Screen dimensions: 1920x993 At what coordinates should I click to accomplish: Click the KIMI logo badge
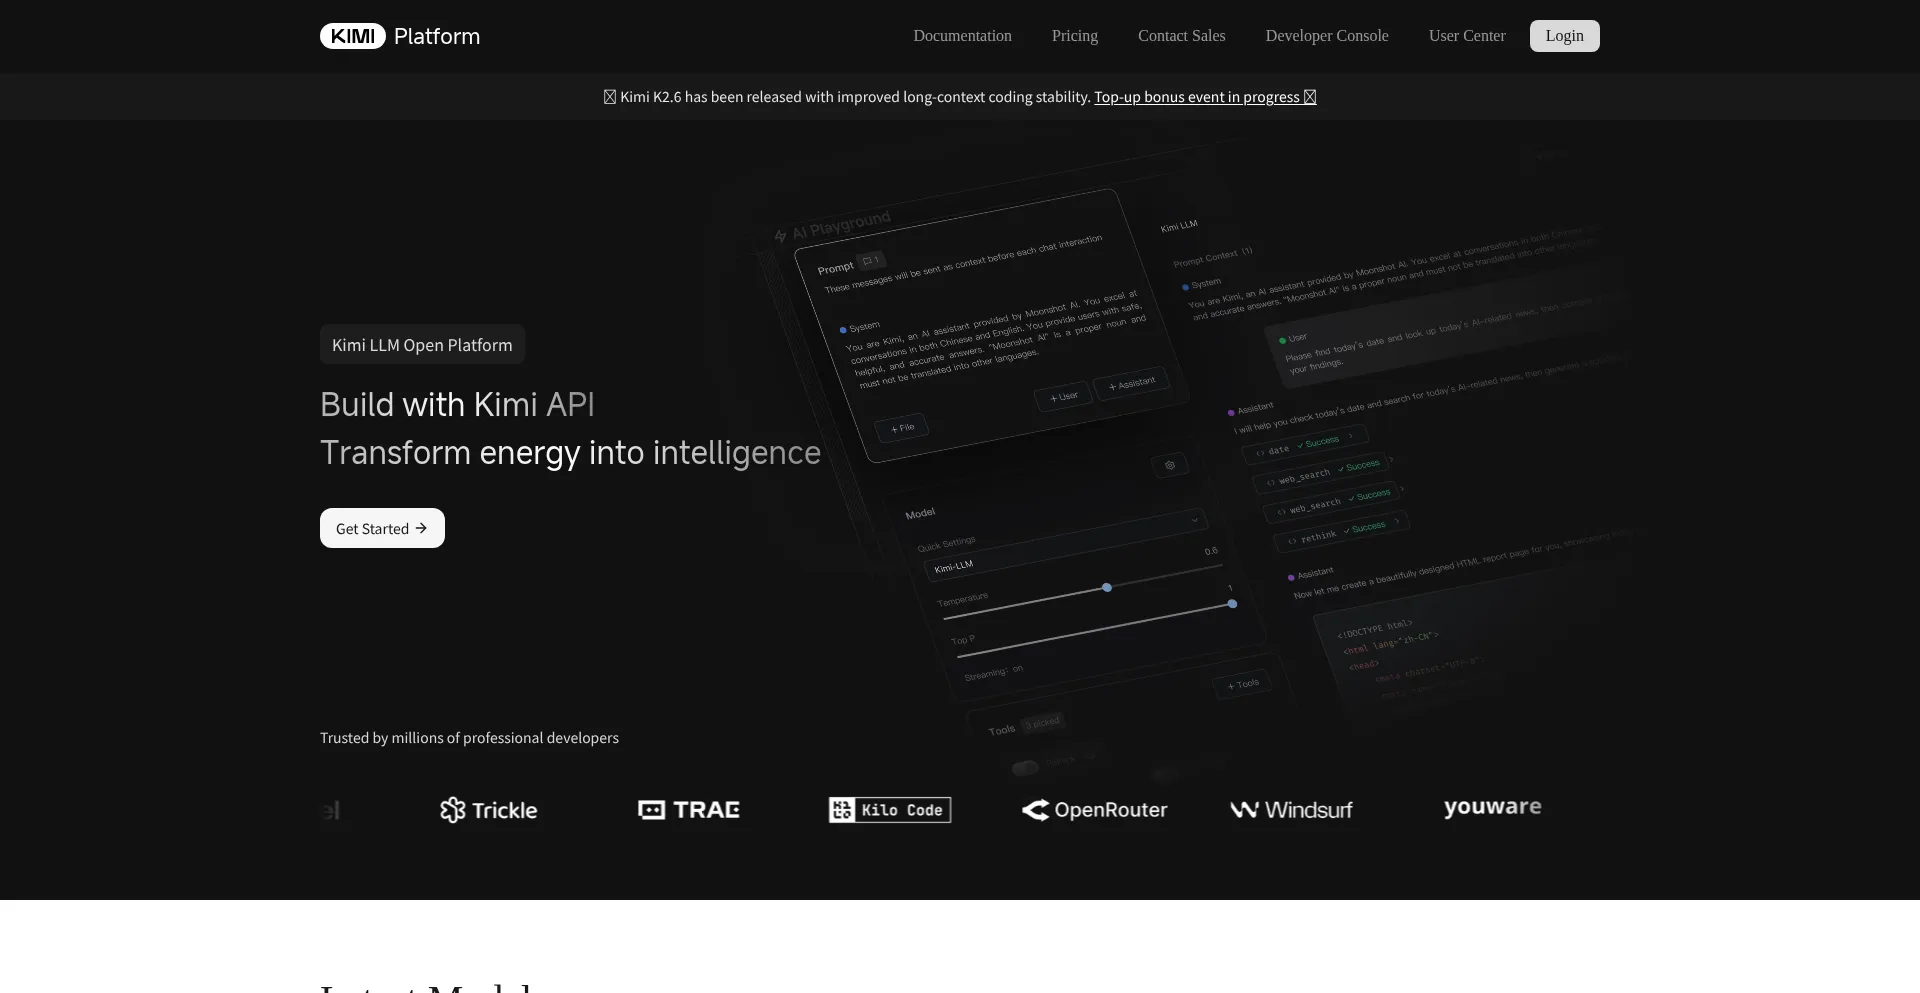[x=352, y=36]
